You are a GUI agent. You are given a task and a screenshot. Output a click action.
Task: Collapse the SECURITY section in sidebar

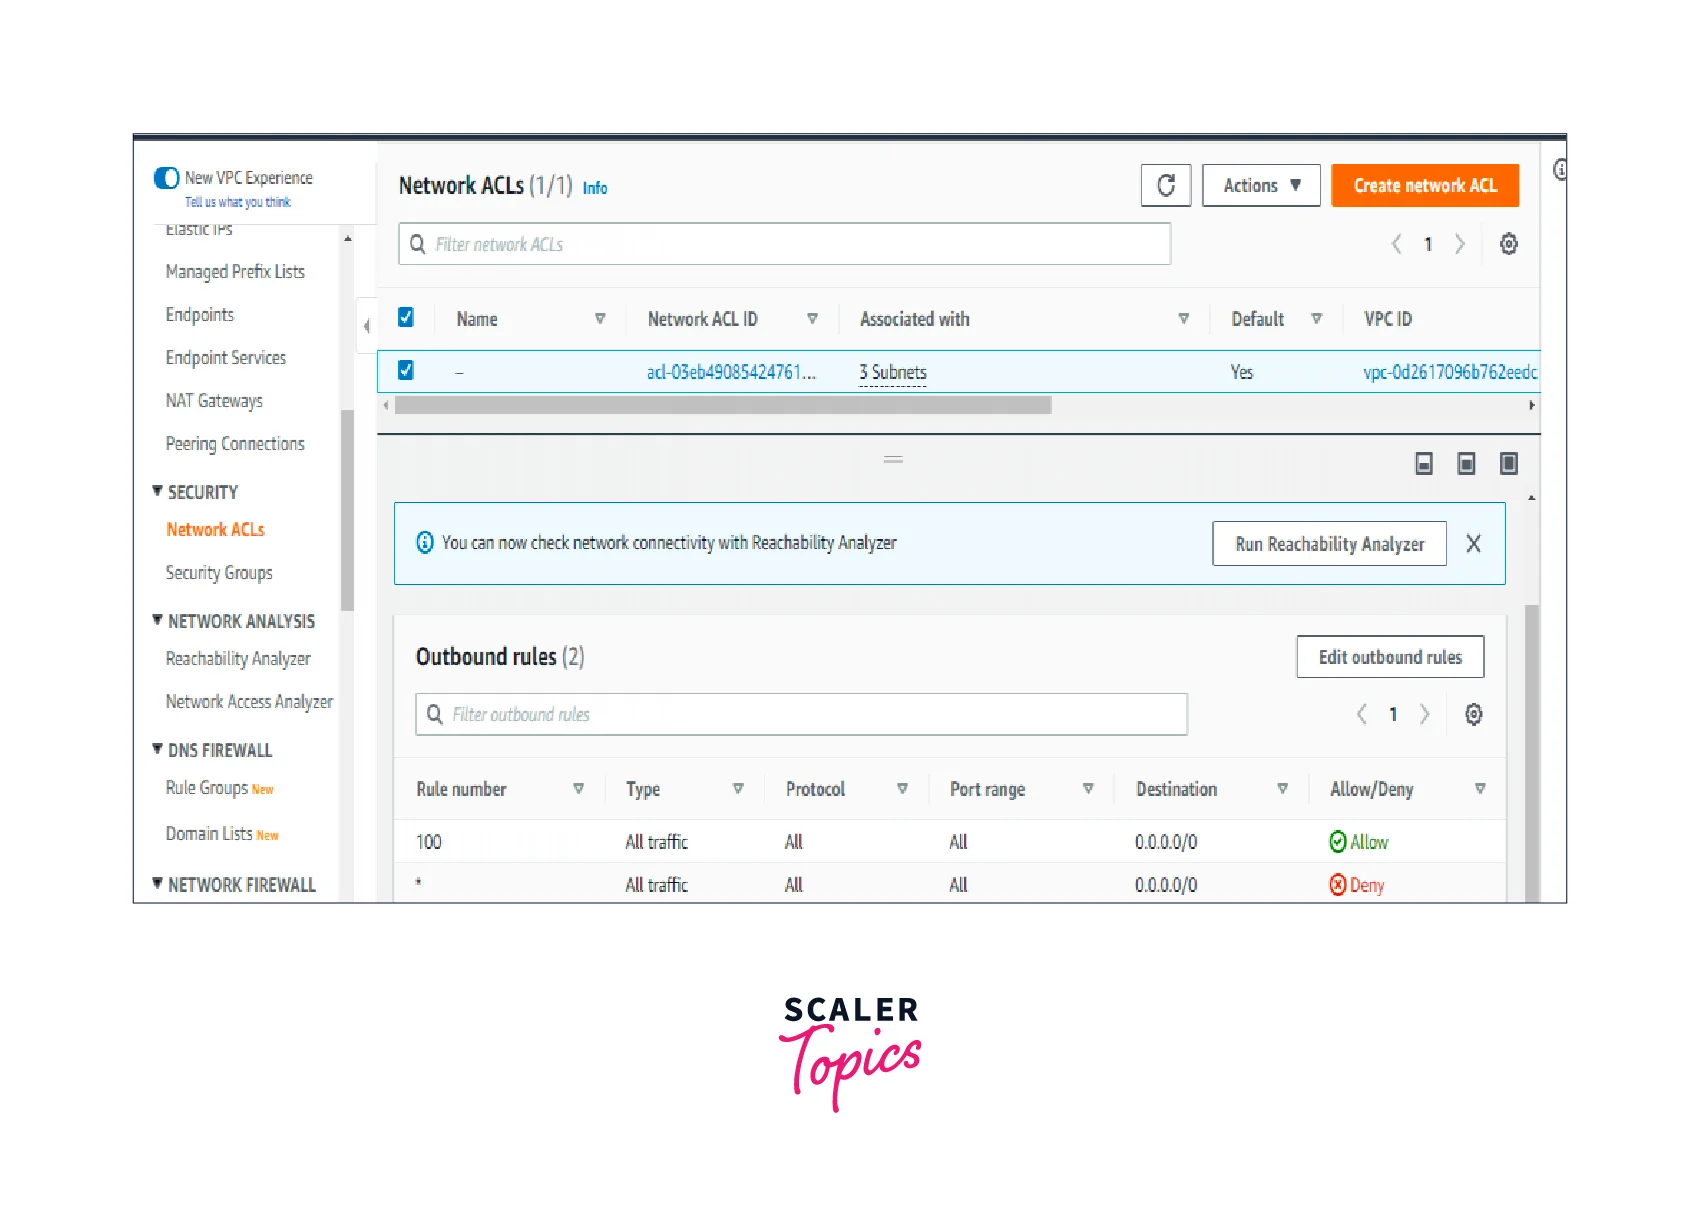157,491
